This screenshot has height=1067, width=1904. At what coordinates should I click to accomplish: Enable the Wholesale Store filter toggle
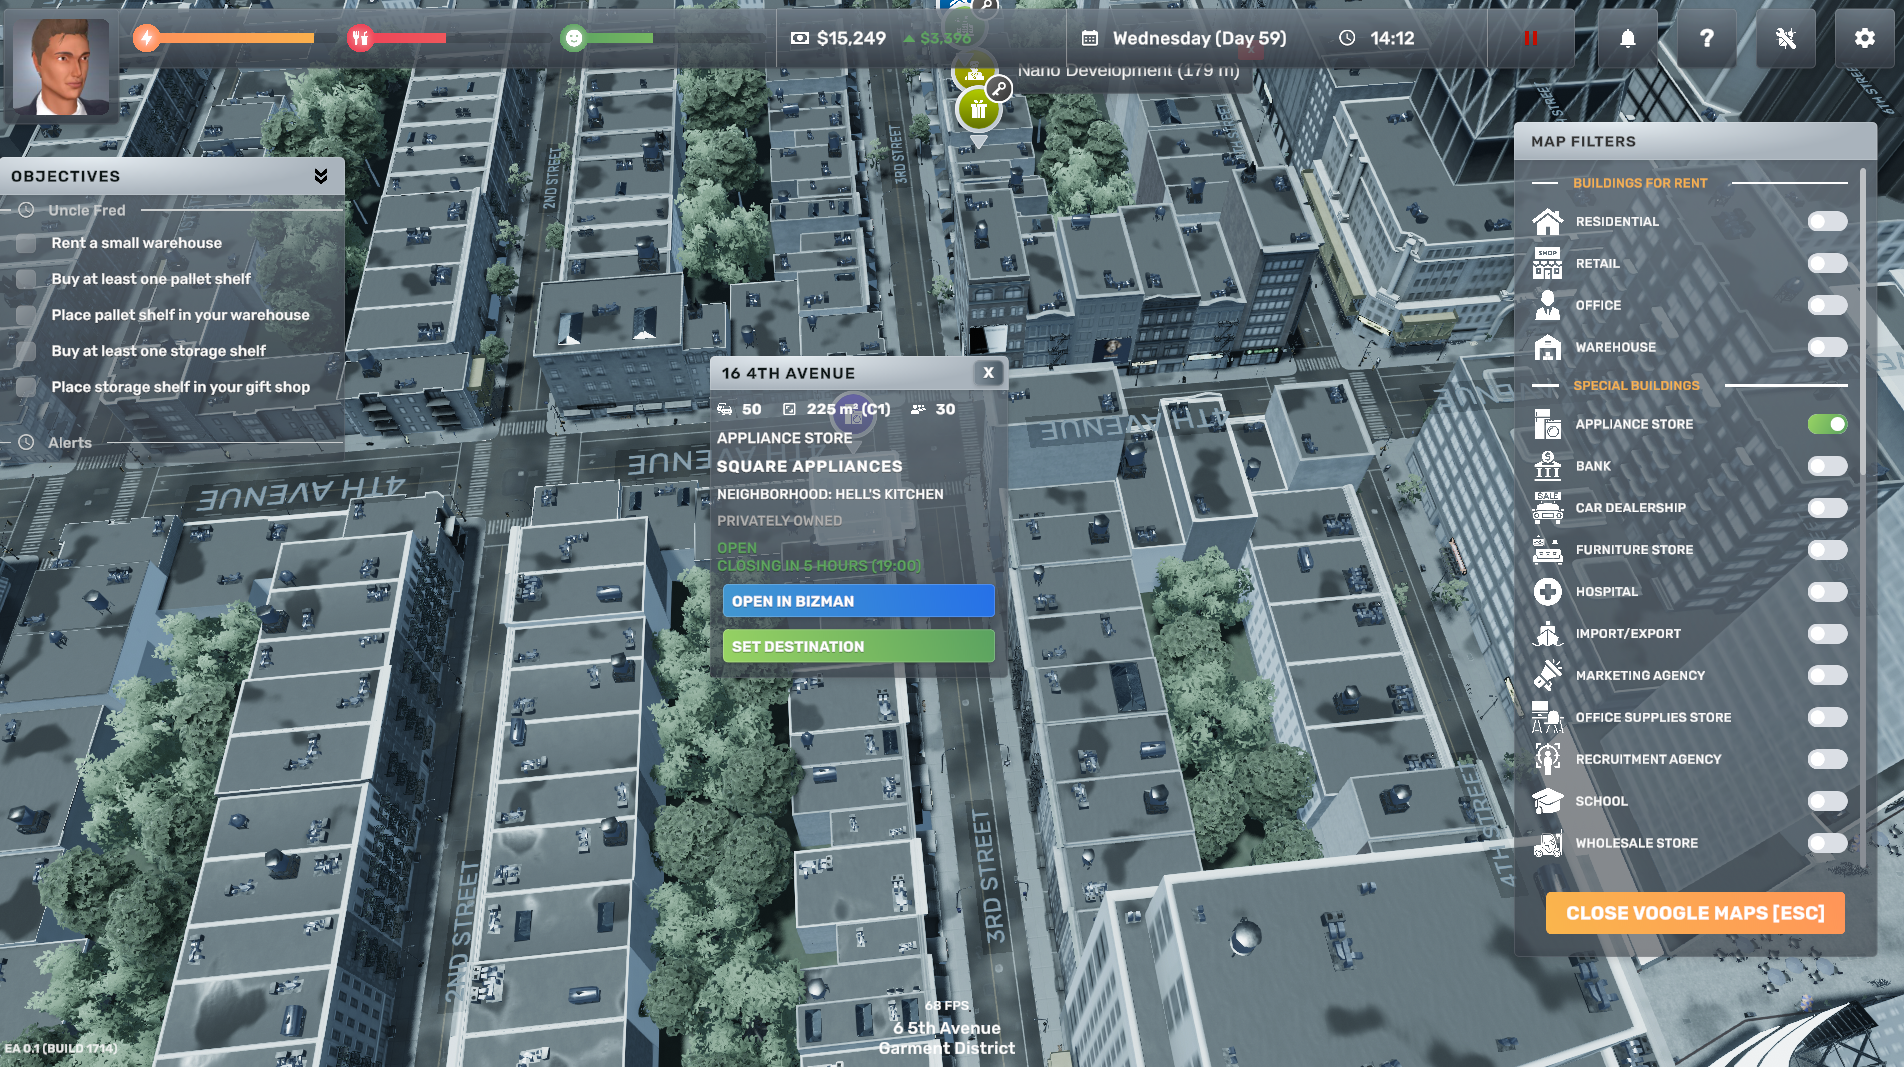click(x=1826, y=843)
